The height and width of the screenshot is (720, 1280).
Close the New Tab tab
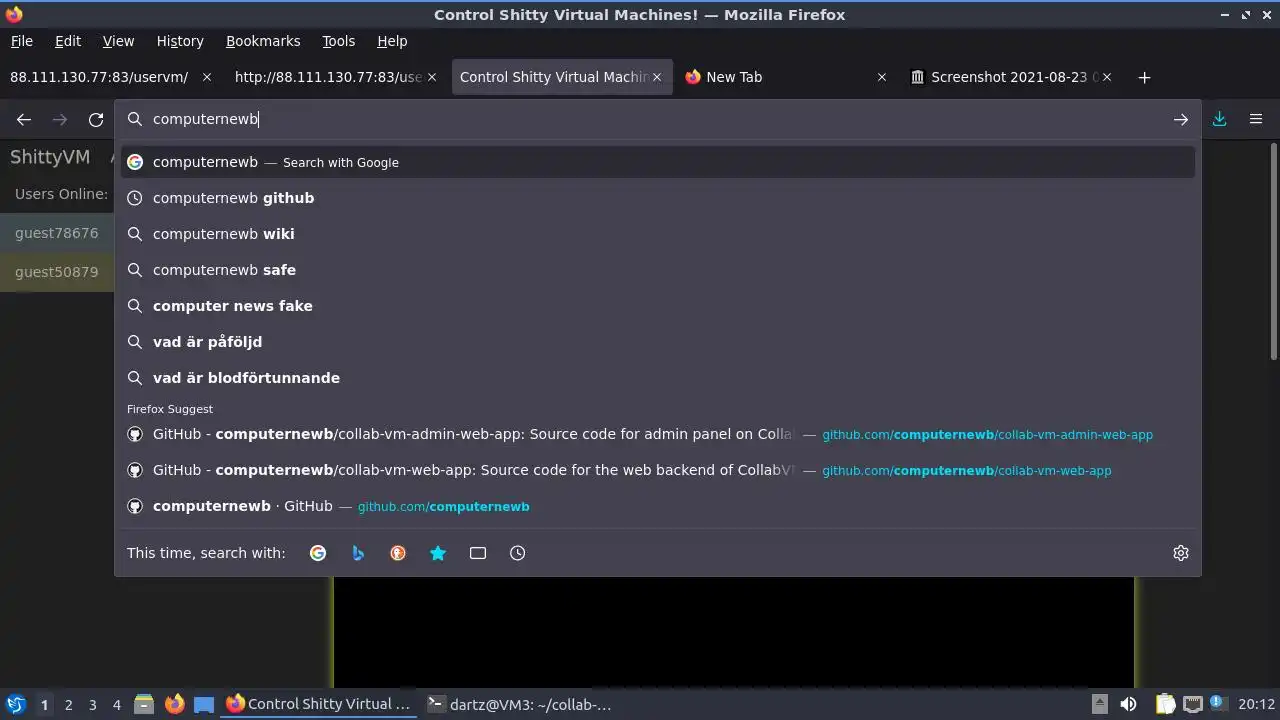point(882,77)
